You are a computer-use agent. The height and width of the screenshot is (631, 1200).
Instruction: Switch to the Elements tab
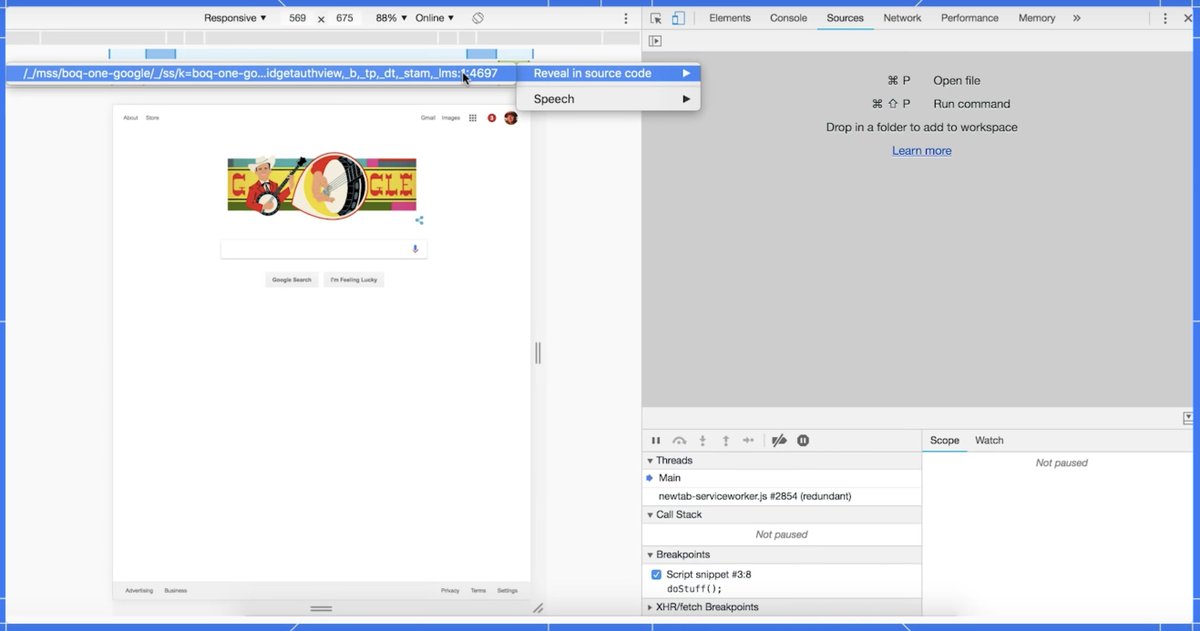click(x=730, y=18)
